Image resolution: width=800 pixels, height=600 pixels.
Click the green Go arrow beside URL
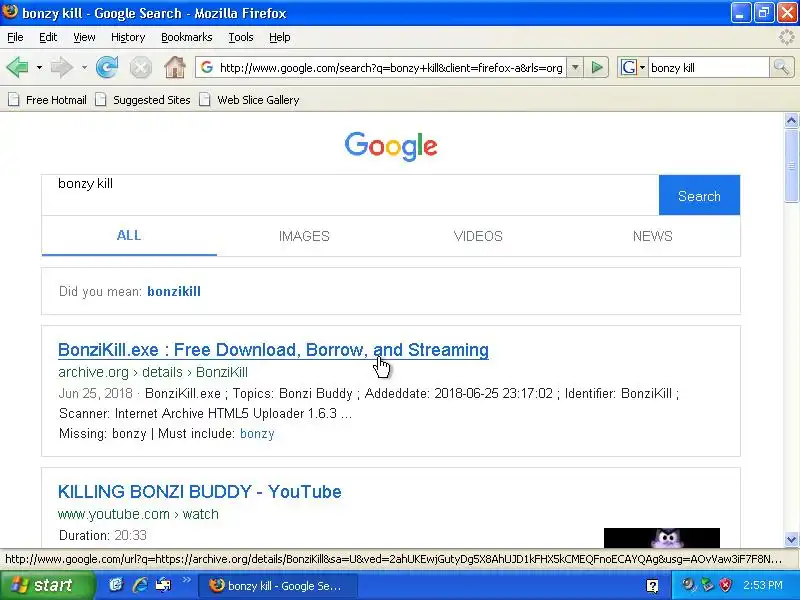(x=596, y=67)
